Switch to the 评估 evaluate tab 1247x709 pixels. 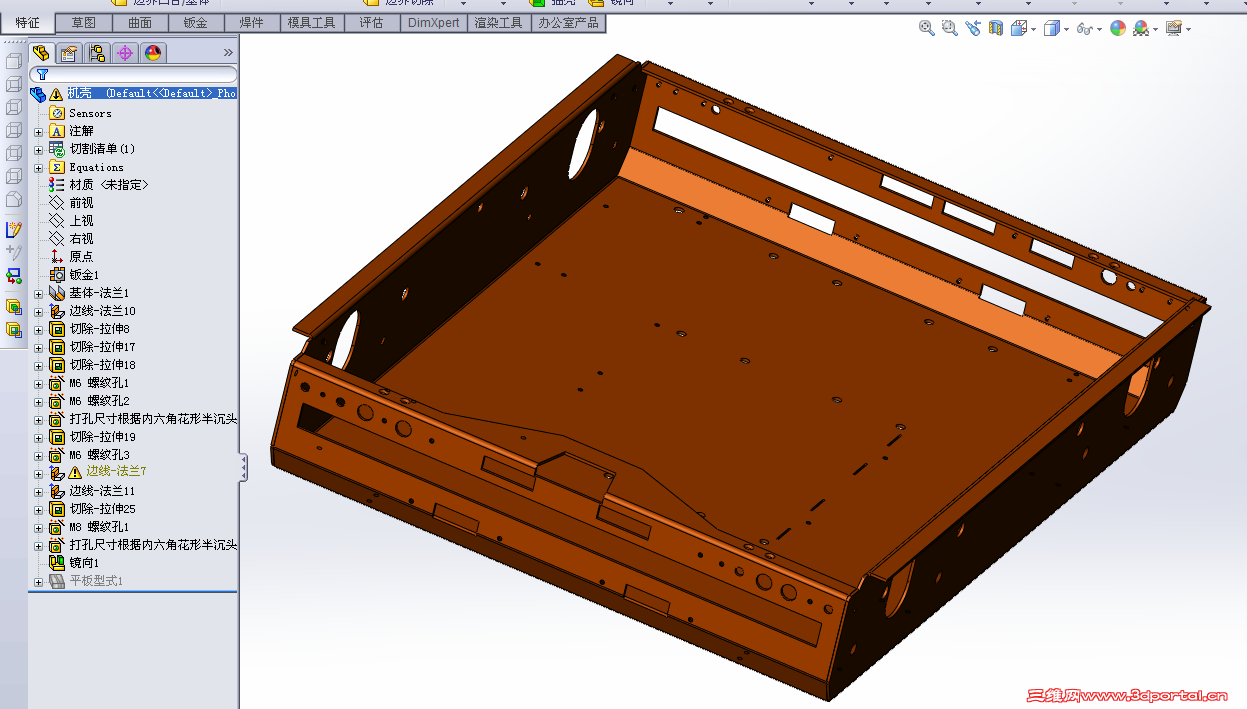[x=371, y=22]
